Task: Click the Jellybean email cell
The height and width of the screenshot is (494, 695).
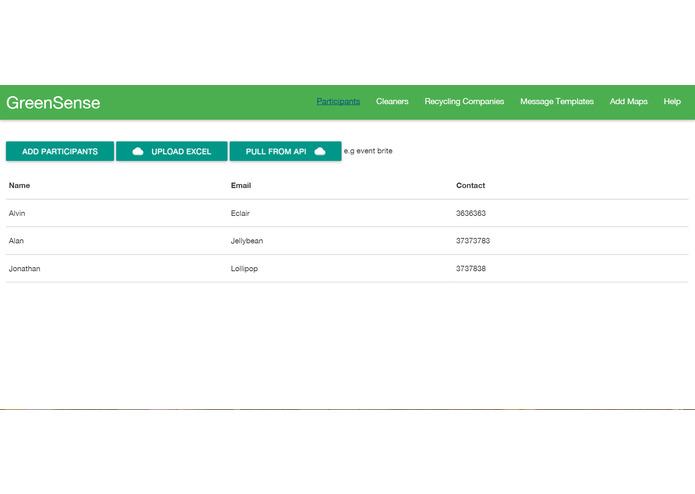Action: tap(246, 241)
